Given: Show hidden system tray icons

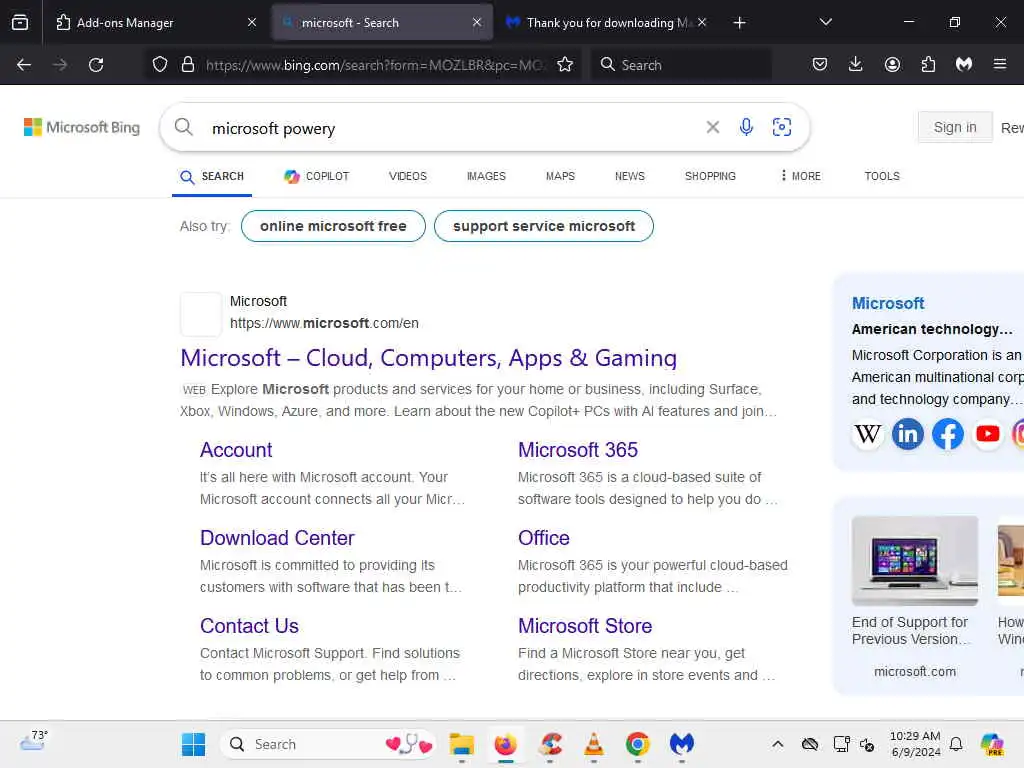Looking at the screenshot, I should click(x=777, y=744).
